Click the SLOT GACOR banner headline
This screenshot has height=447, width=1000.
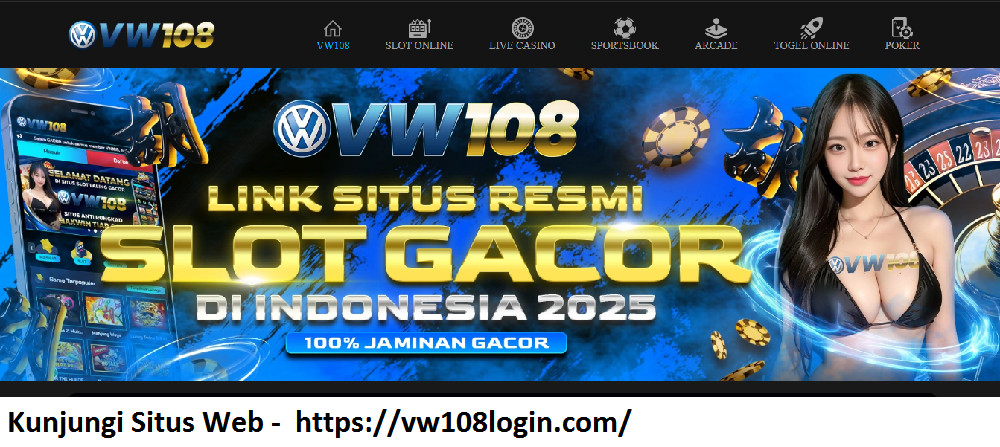[x=426, y=254]
